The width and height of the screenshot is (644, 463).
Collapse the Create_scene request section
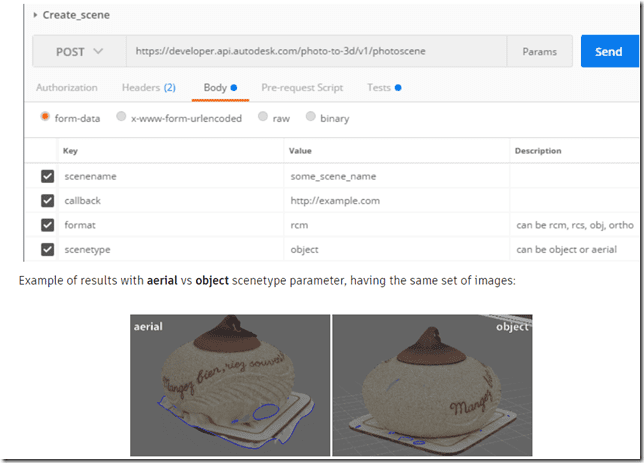tap(37, 15)
